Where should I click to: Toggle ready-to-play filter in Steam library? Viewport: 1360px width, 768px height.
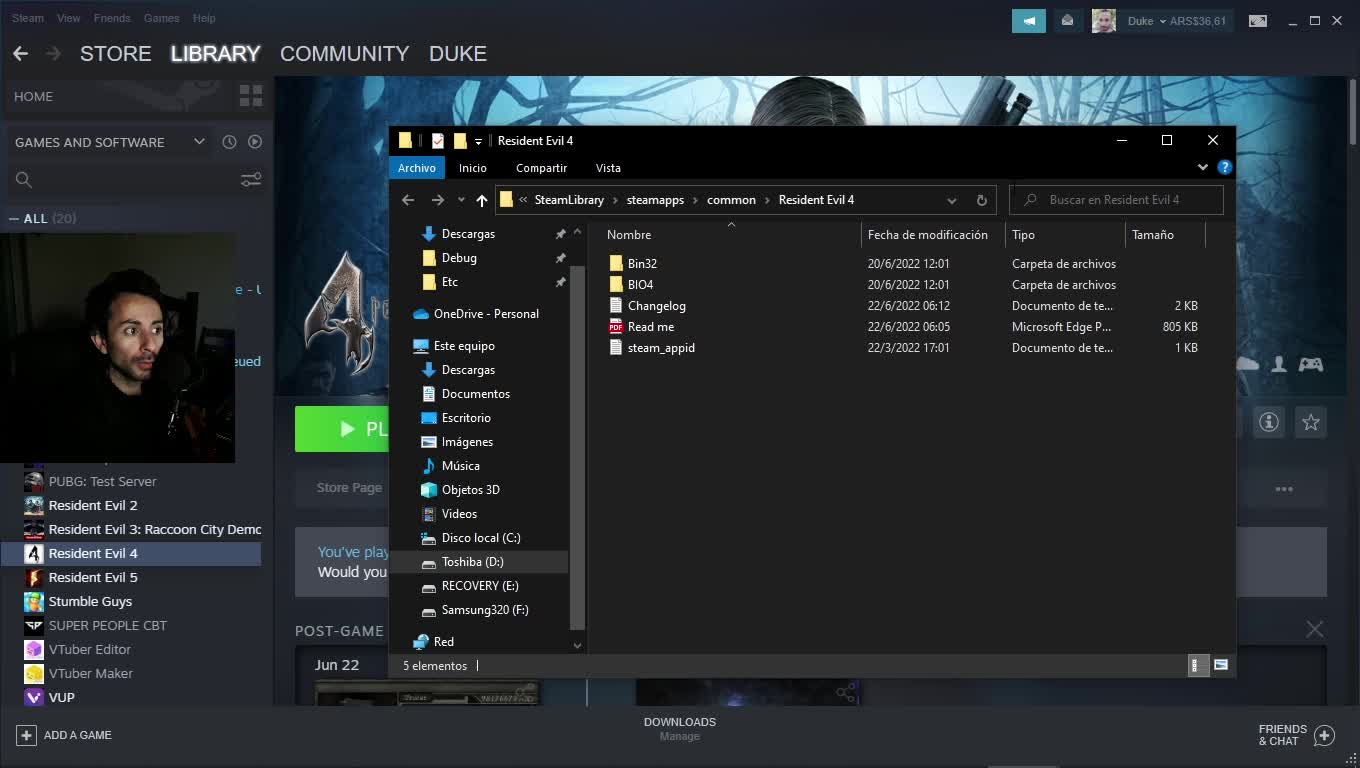pos(255,142)
